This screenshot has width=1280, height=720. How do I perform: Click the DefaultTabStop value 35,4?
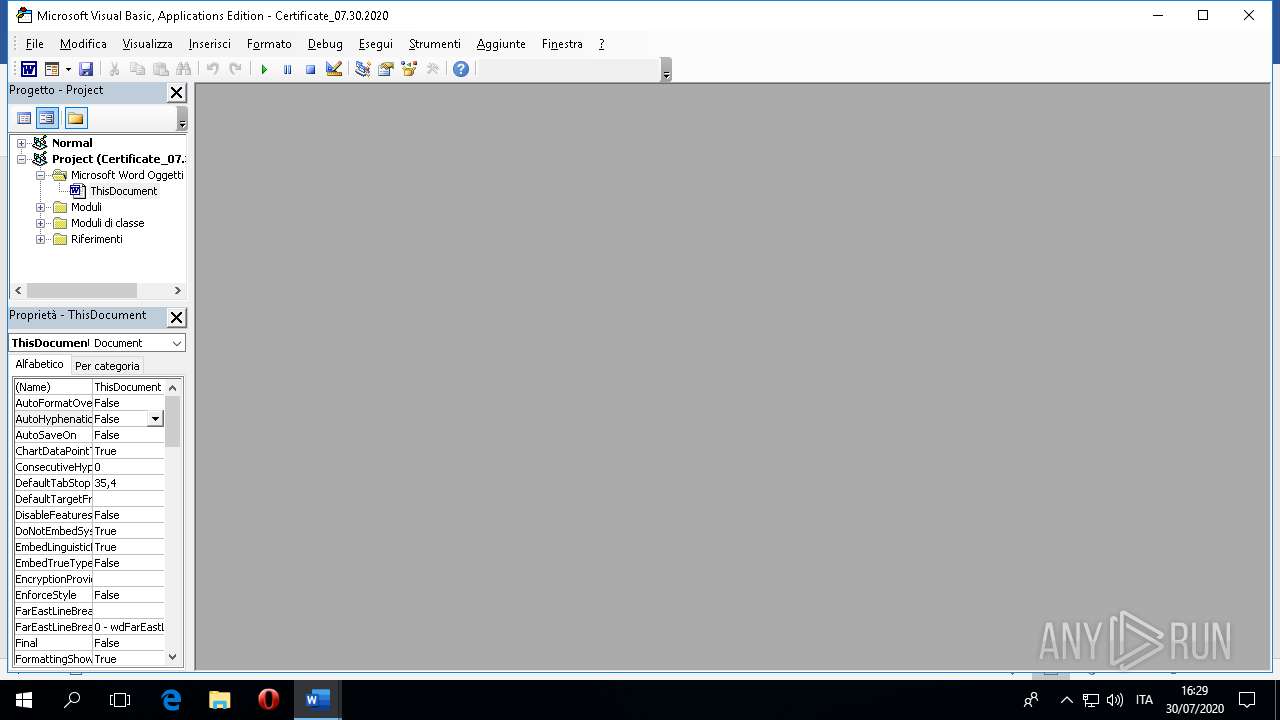tap(128, 483)
